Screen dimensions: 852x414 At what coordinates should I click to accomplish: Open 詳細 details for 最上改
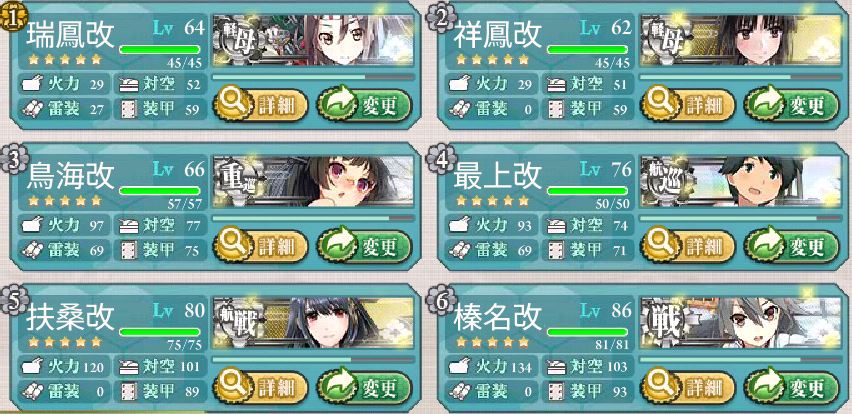(688, 246)
